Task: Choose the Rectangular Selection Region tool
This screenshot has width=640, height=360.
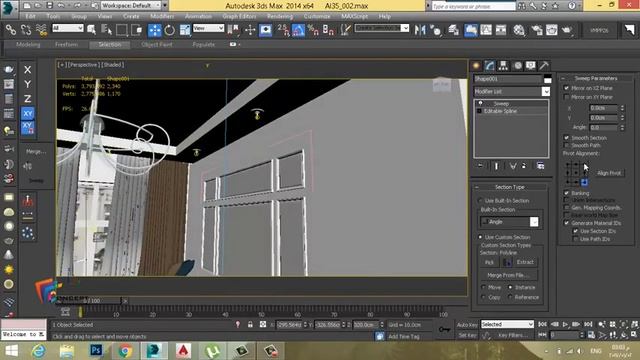Action: [122, 30]
